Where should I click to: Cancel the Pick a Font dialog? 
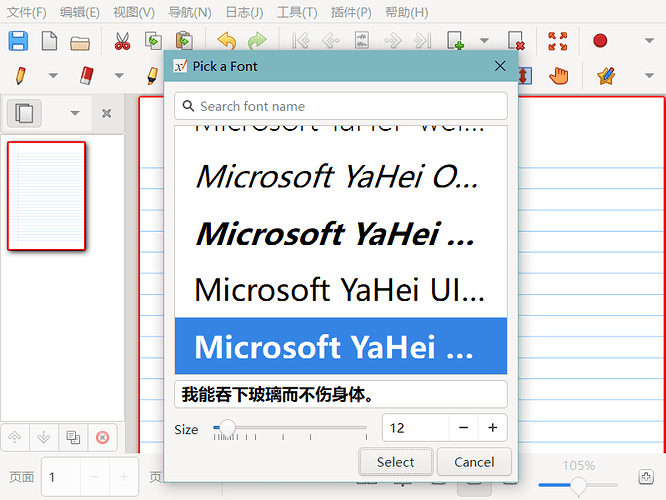[474, 462]
